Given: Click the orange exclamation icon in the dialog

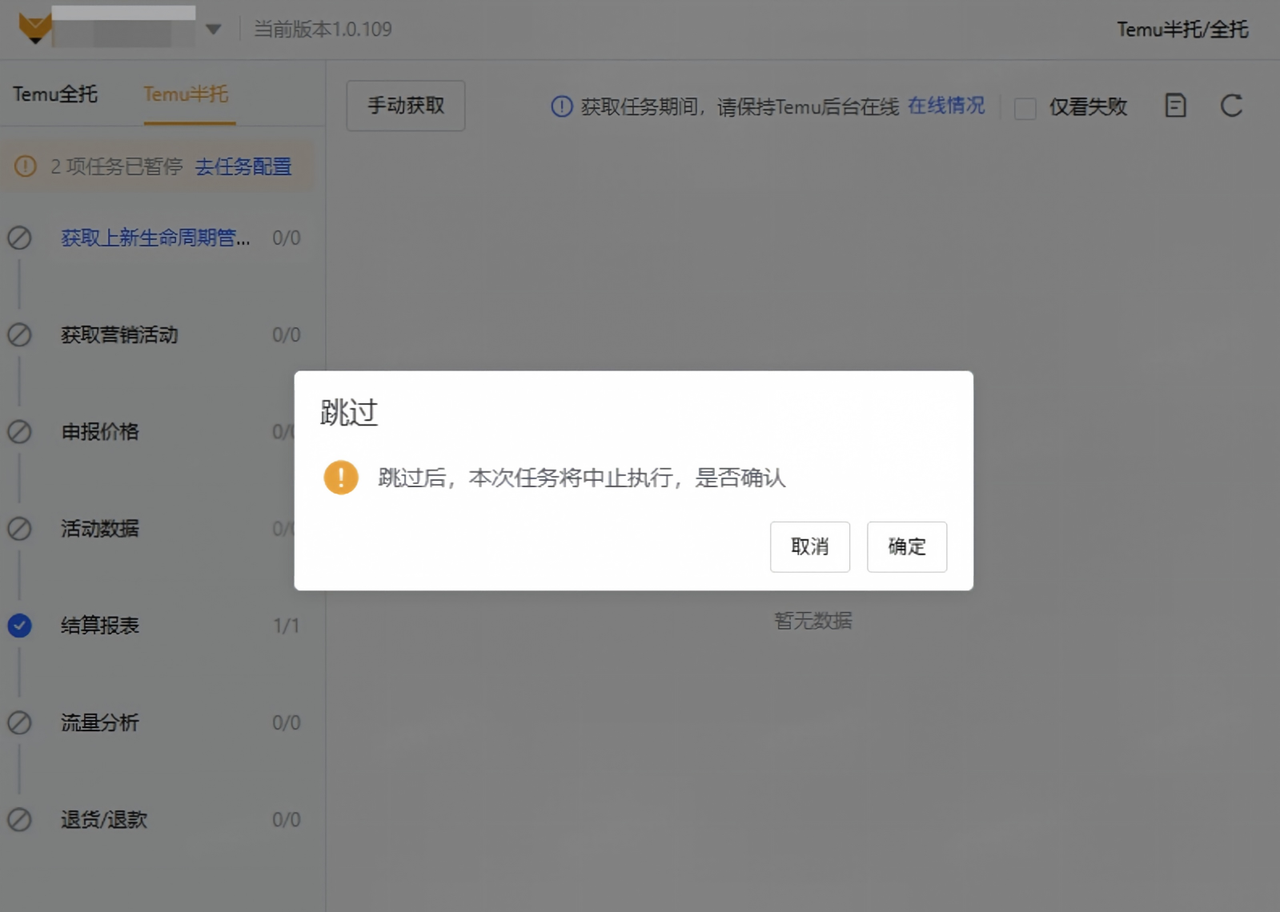Looking at the screenshot, I should point(341,477).
